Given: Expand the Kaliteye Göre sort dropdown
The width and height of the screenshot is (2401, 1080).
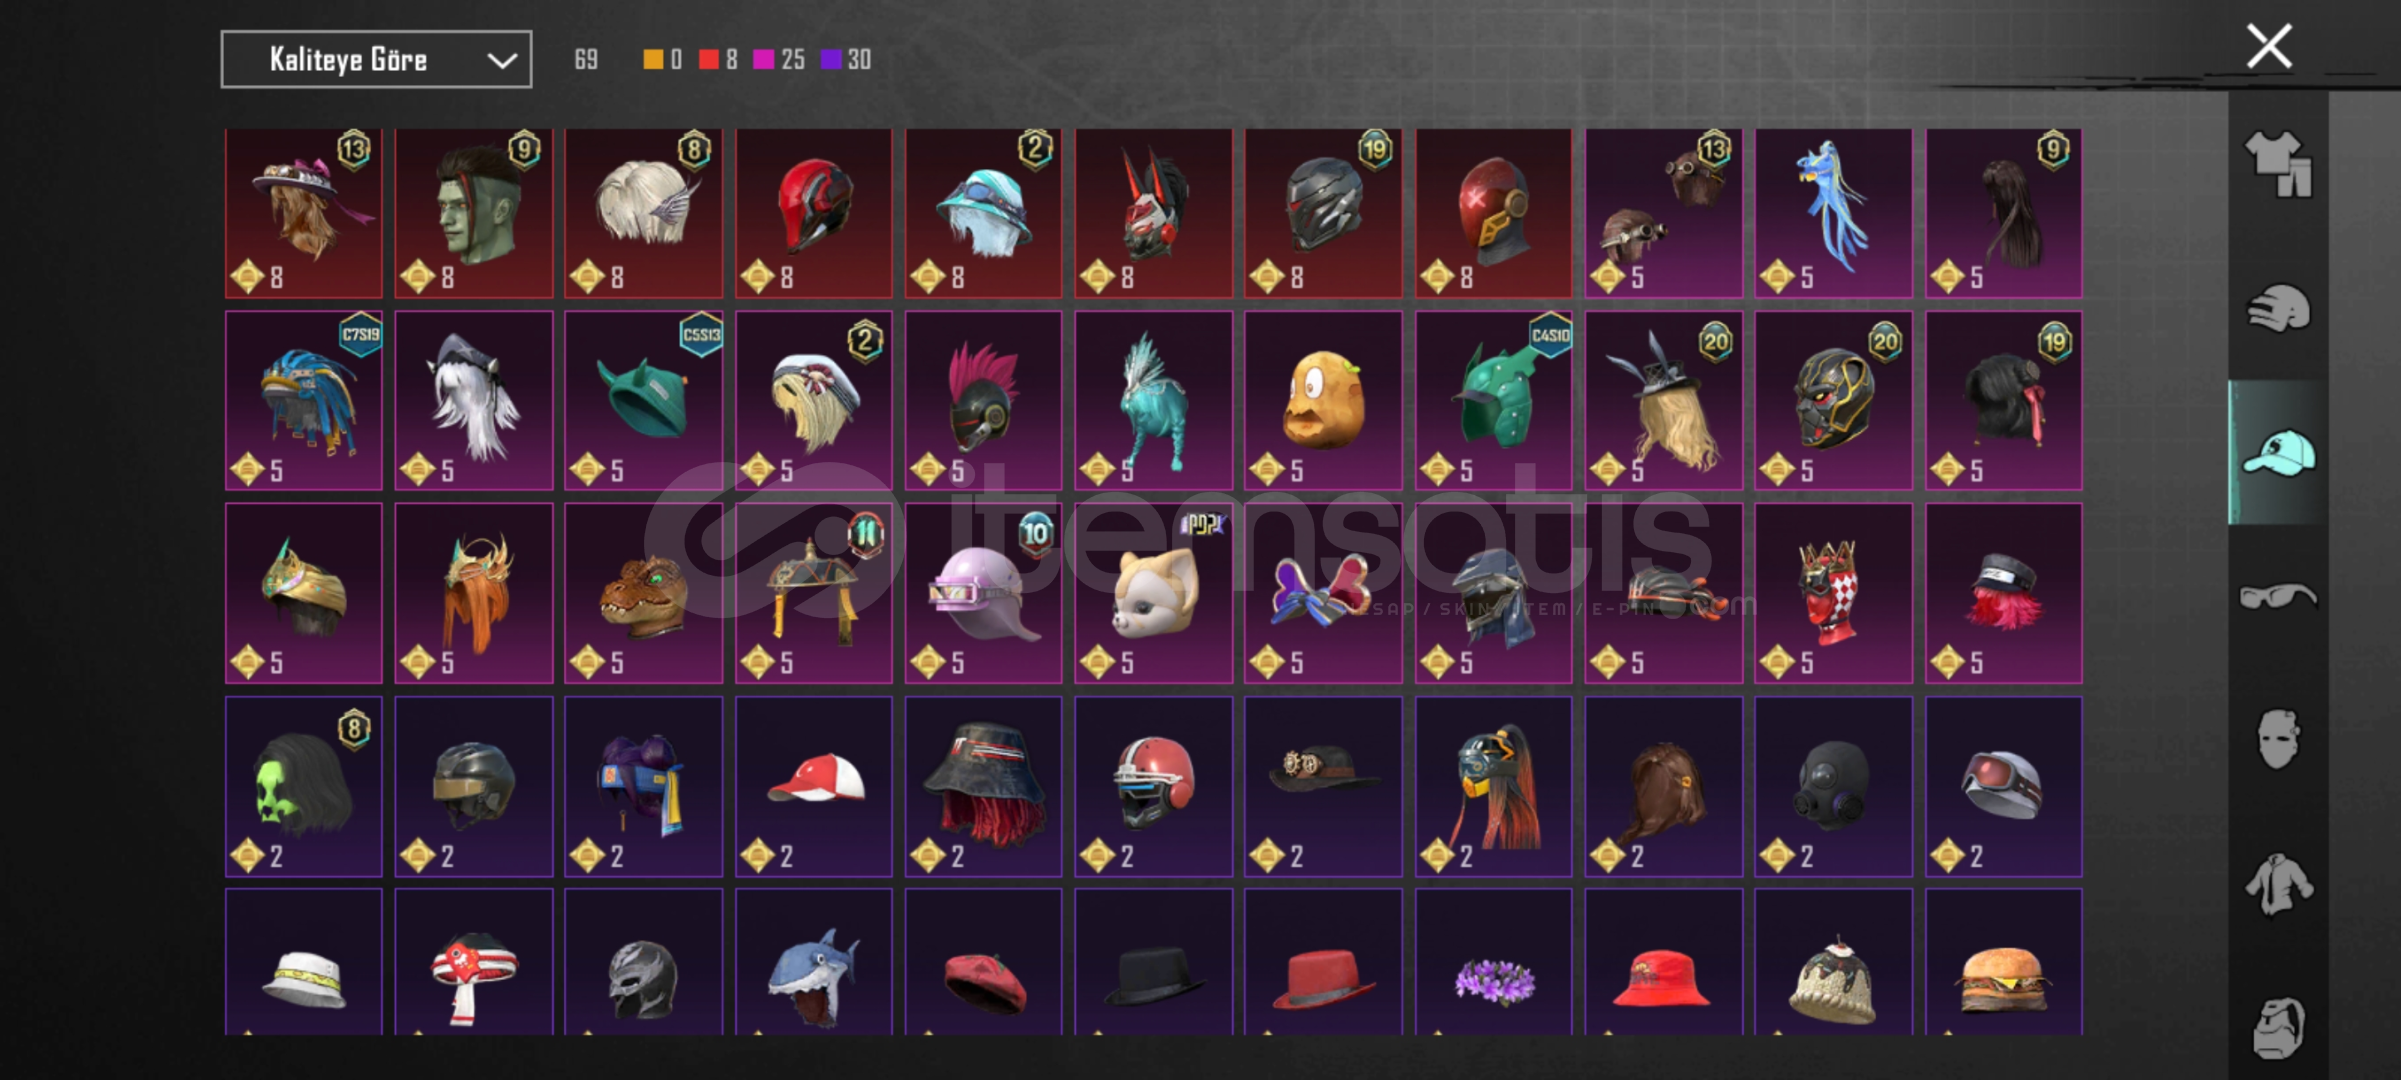Looking at the screenshot, I should tap(376, 60).
